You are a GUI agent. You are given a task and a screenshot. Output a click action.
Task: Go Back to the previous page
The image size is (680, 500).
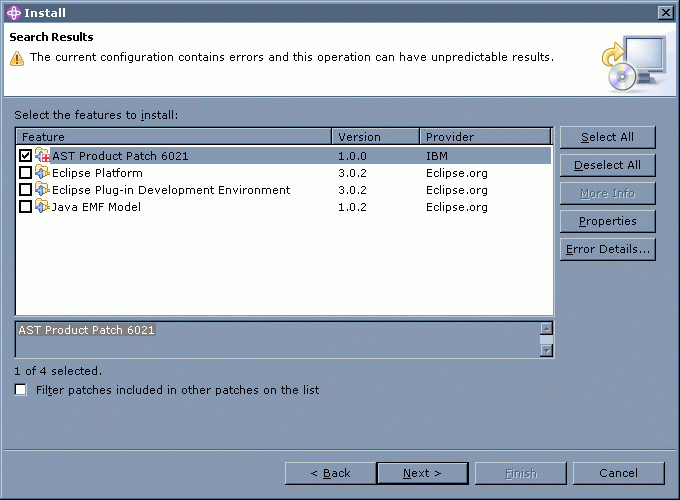(x=330, y=473)
